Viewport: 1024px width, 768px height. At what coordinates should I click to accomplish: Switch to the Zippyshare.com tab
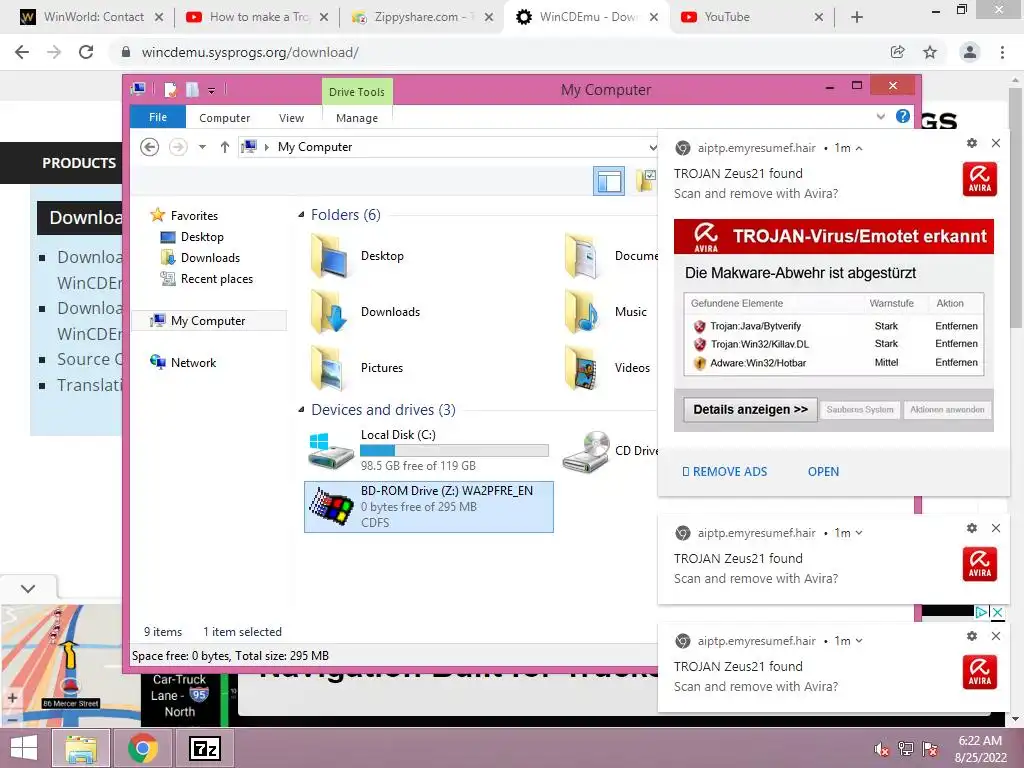coord(421,17)
